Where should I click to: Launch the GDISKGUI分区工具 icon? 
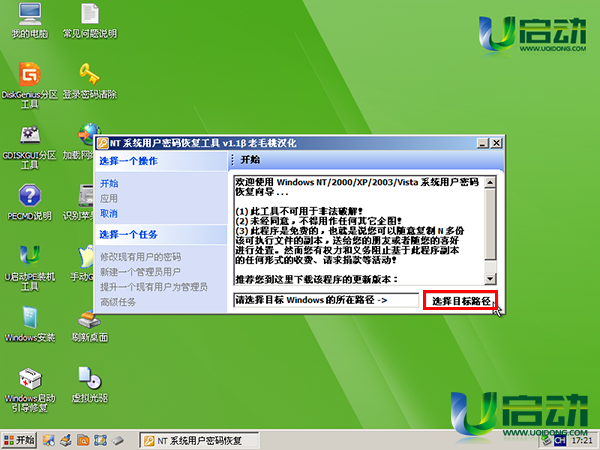[30, 147]
